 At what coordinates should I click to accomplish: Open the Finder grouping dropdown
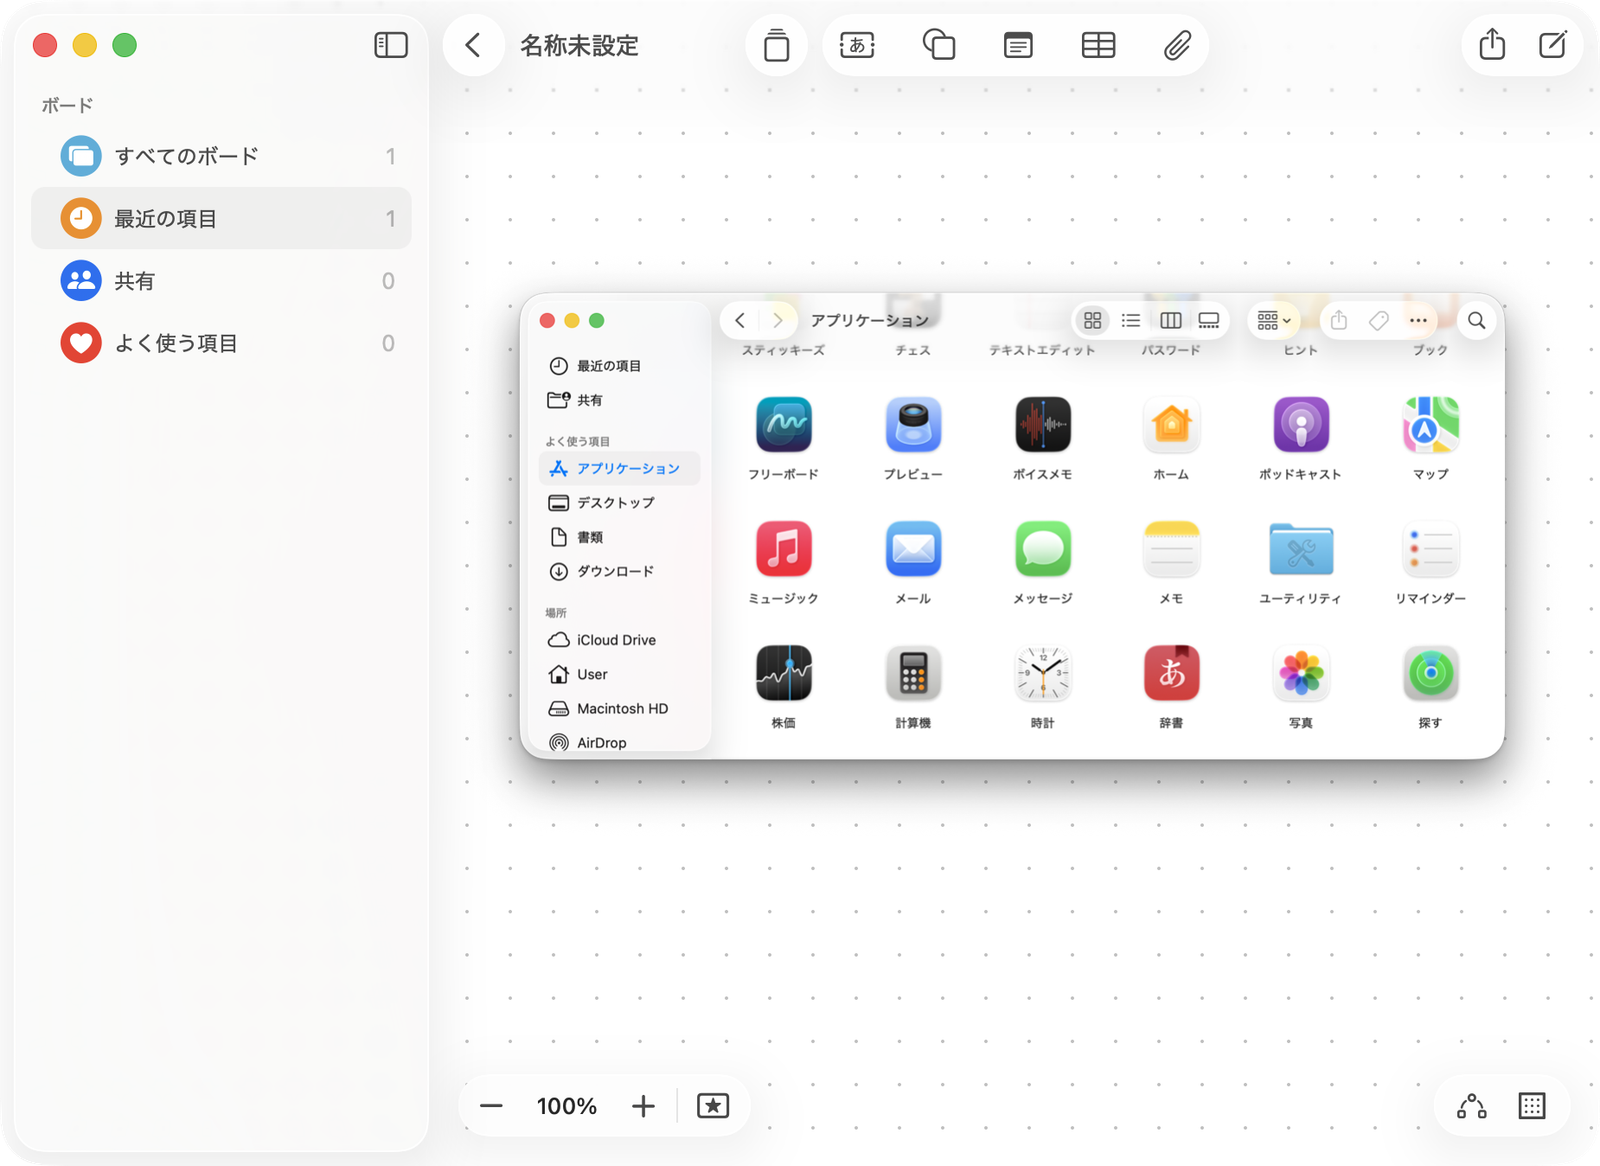pyautogui.click(x=1274, y=320)
